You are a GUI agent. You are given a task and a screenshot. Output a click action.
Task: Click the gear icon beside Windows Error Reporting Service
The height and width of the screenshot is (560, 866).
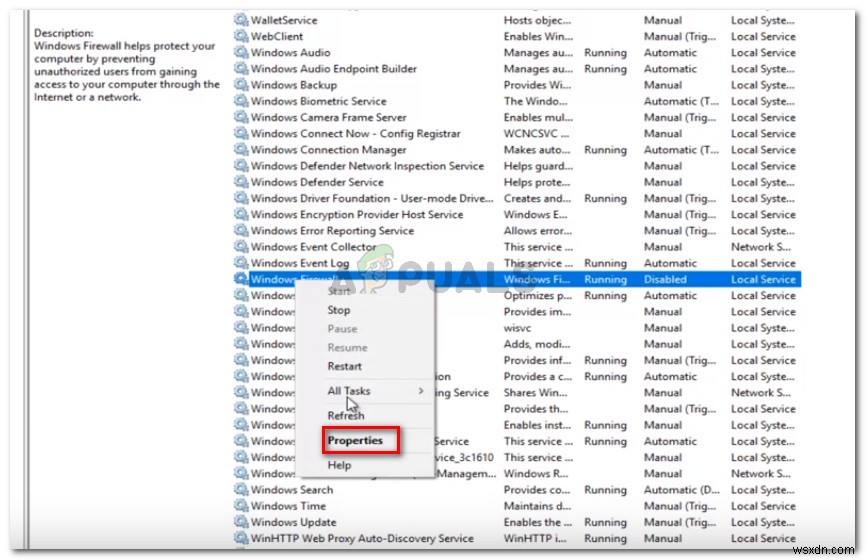(241, 230)
